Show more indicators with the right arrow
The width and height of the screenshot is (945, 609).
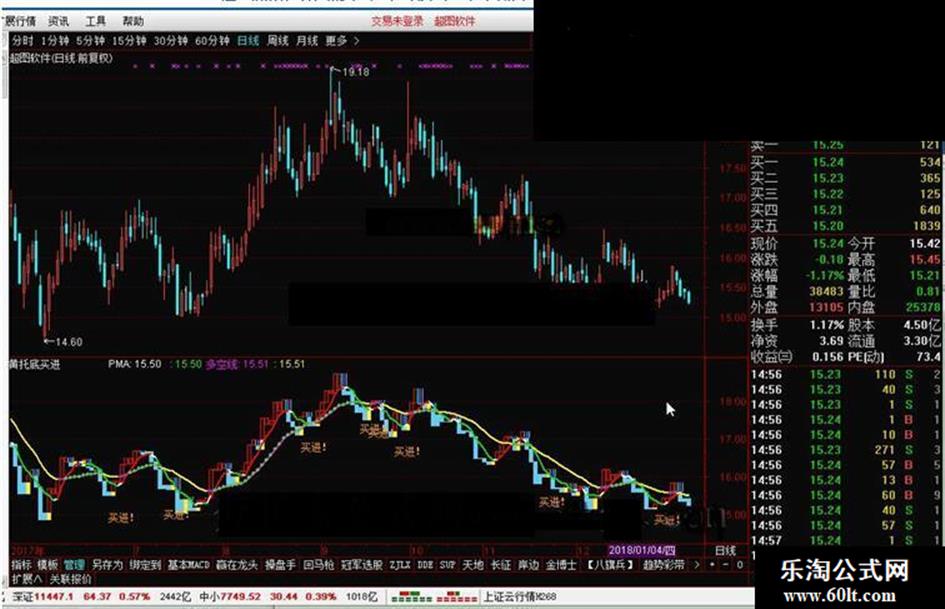[697, 565]
